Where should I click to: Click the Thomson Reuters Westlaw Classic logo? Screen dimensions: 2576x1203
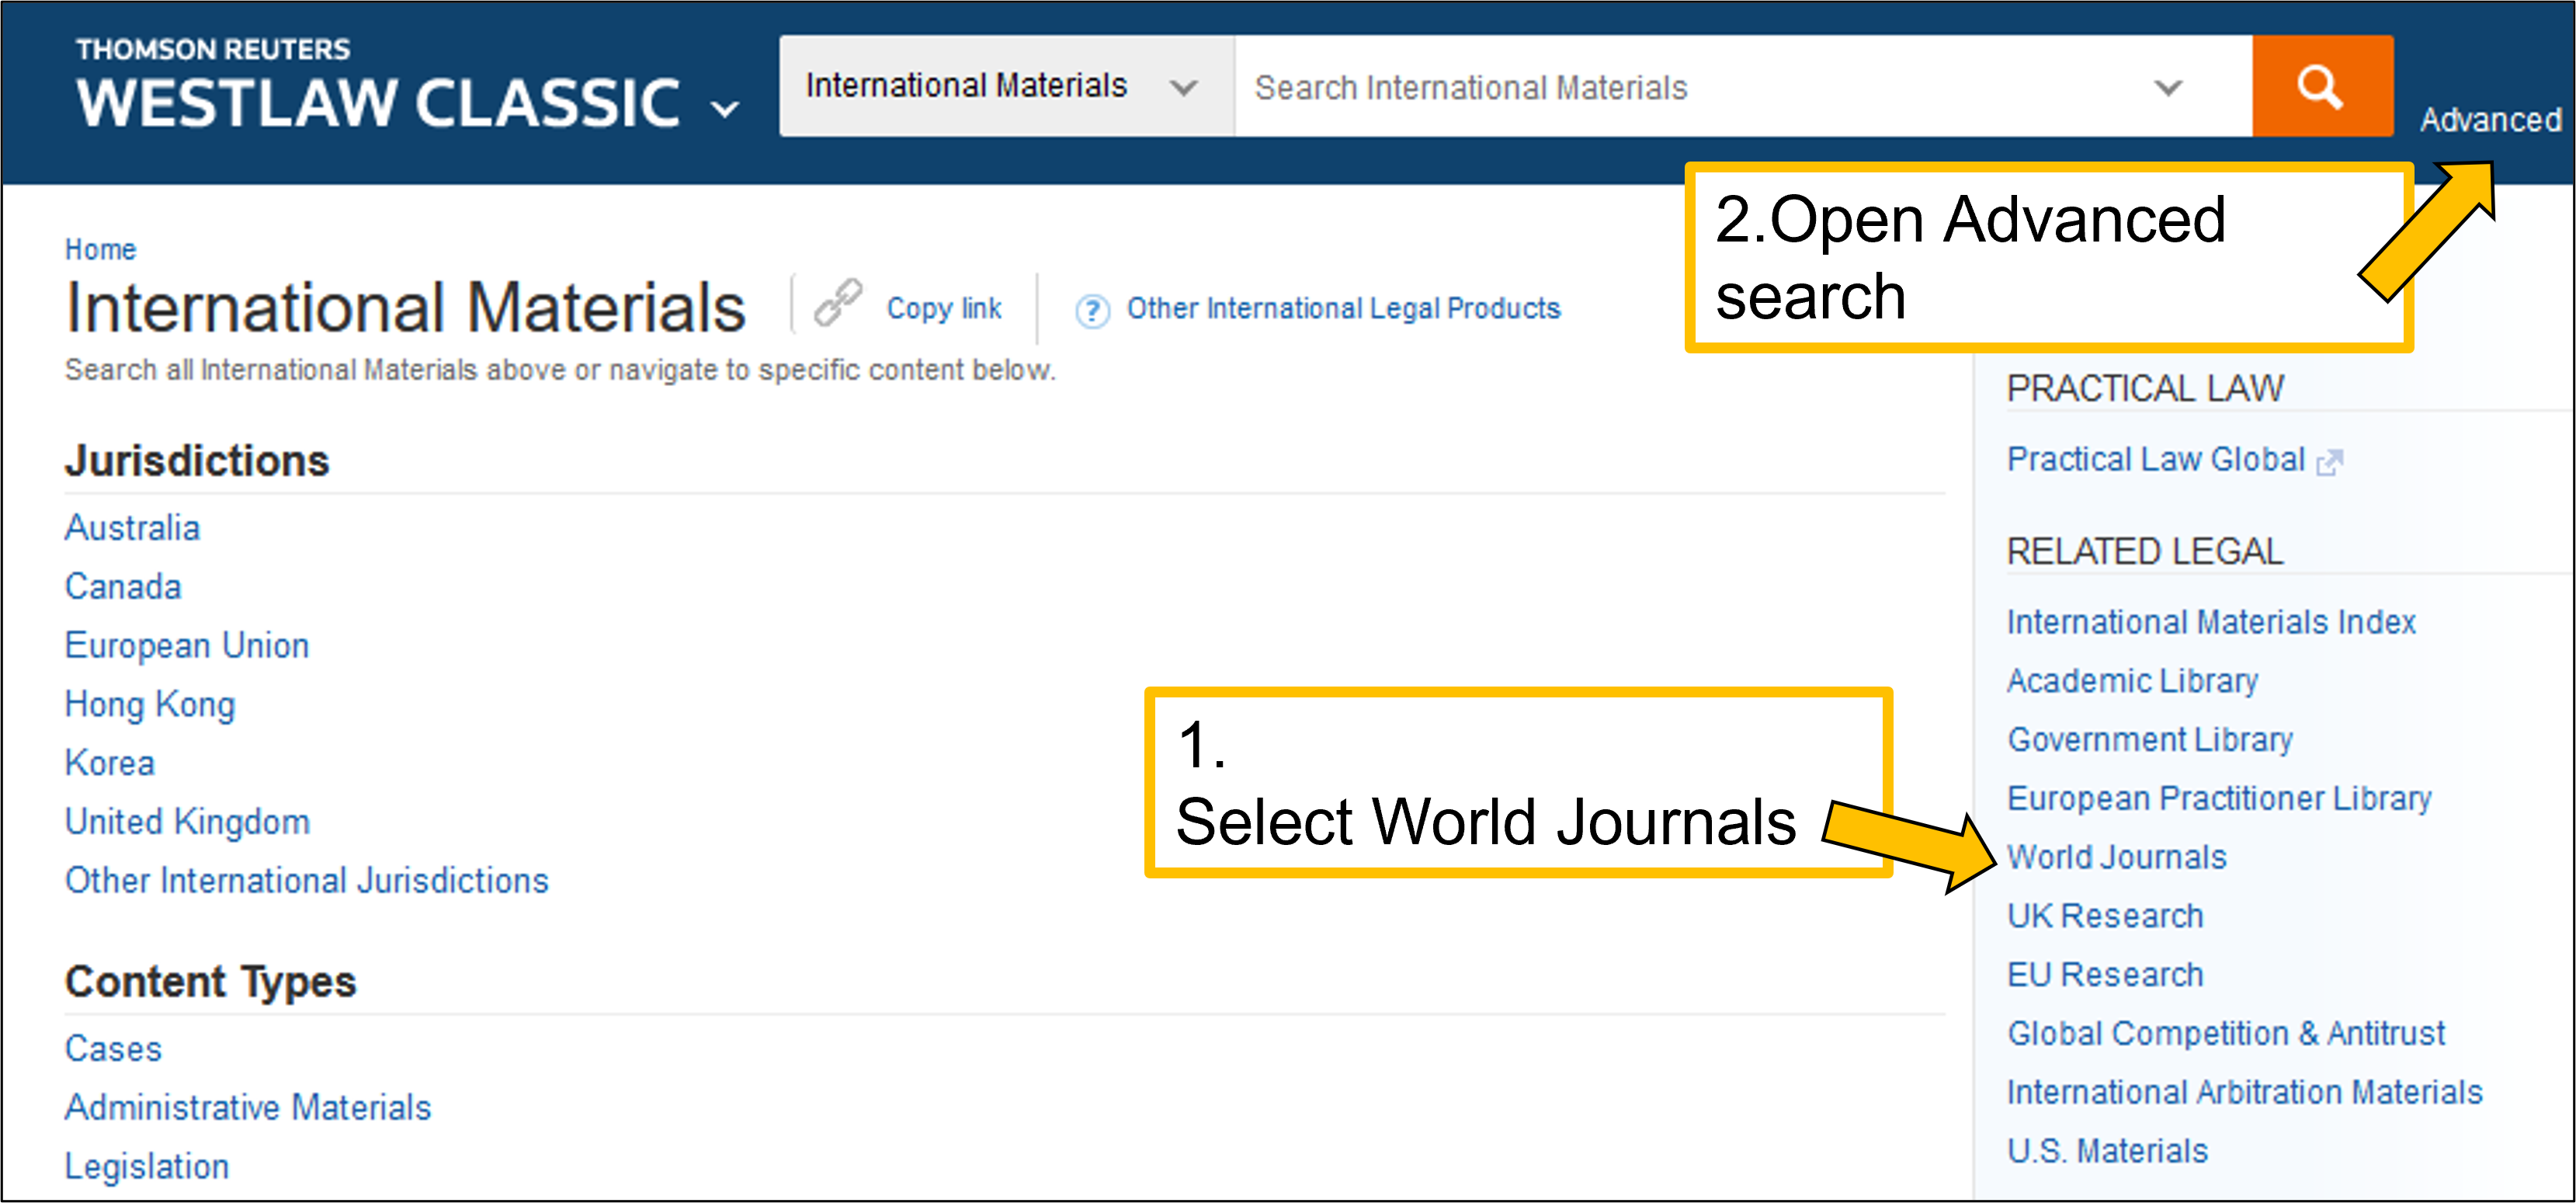(x=378, y=85)
